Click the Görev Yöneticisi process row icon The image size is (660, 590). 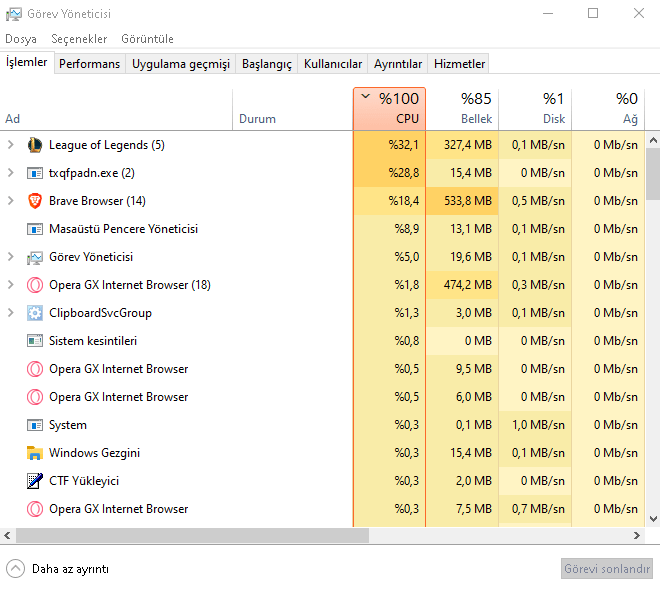pyautogui.click(x=35, y=258)
